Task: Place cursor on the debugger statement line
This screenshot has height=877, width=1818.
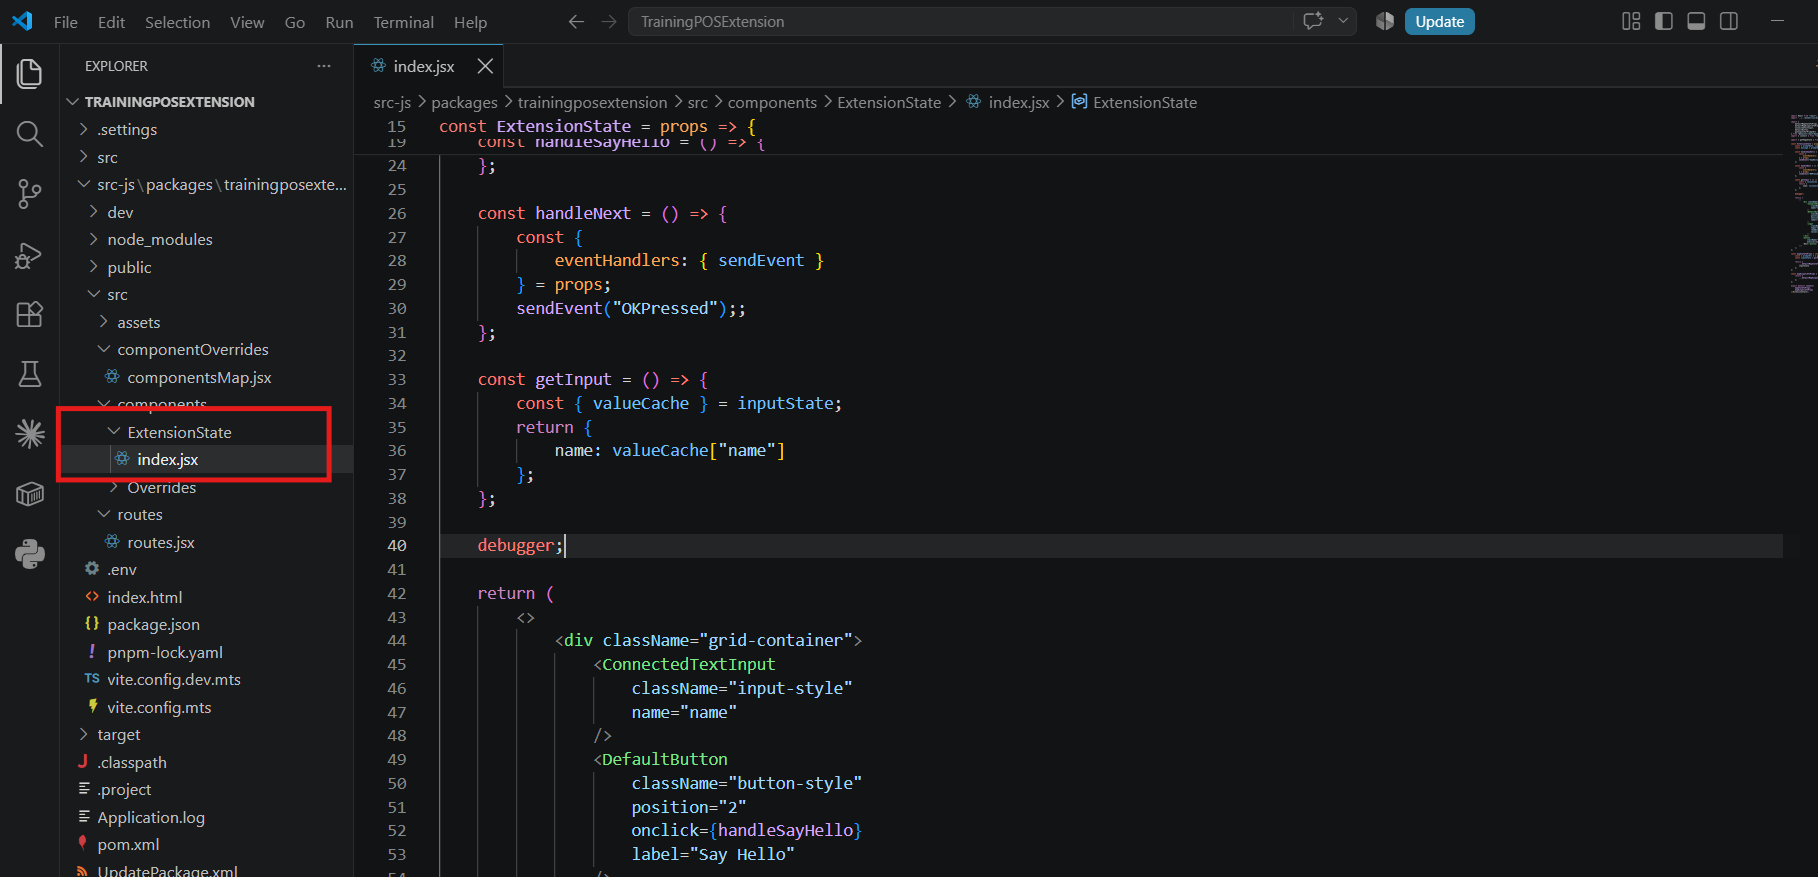Action: (x=1110, y=546)
